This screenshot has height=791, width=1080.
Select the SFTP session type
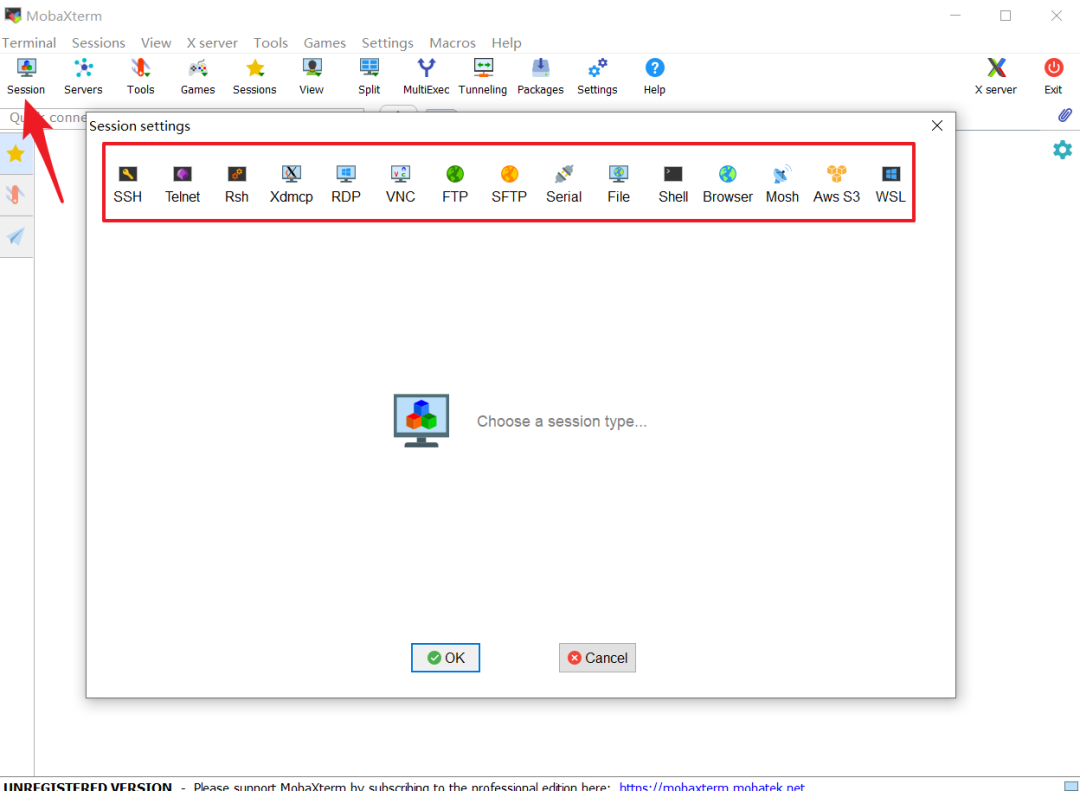point(509,184)
